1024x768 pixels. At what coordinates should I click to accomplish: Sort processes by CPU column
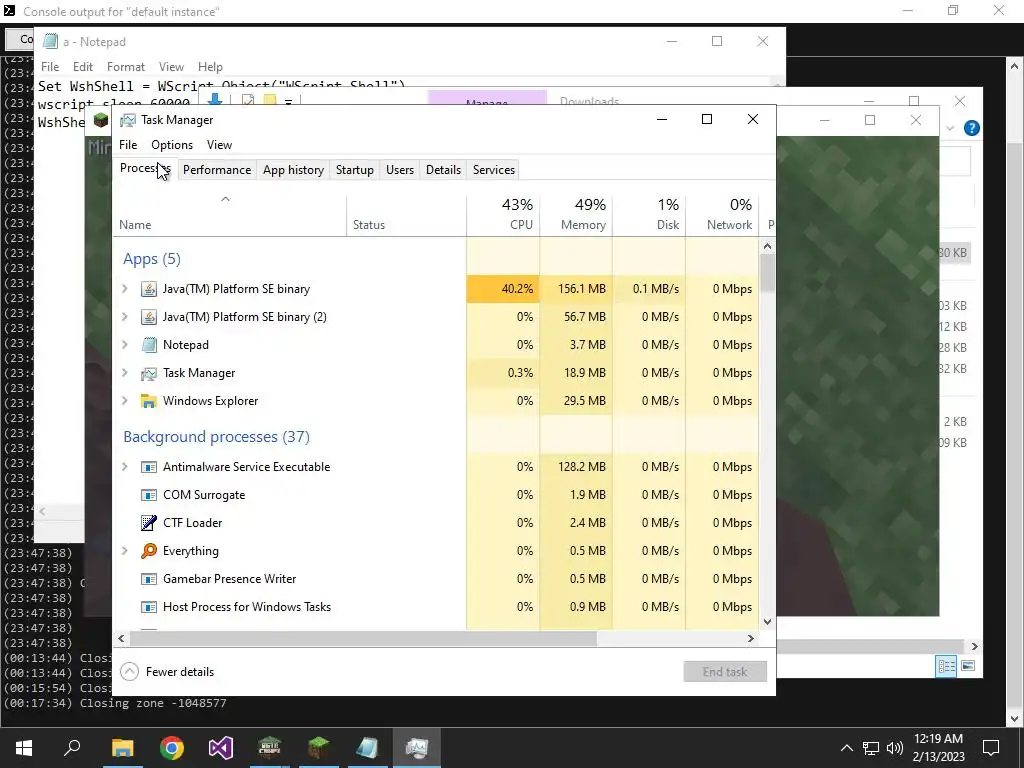503,214
